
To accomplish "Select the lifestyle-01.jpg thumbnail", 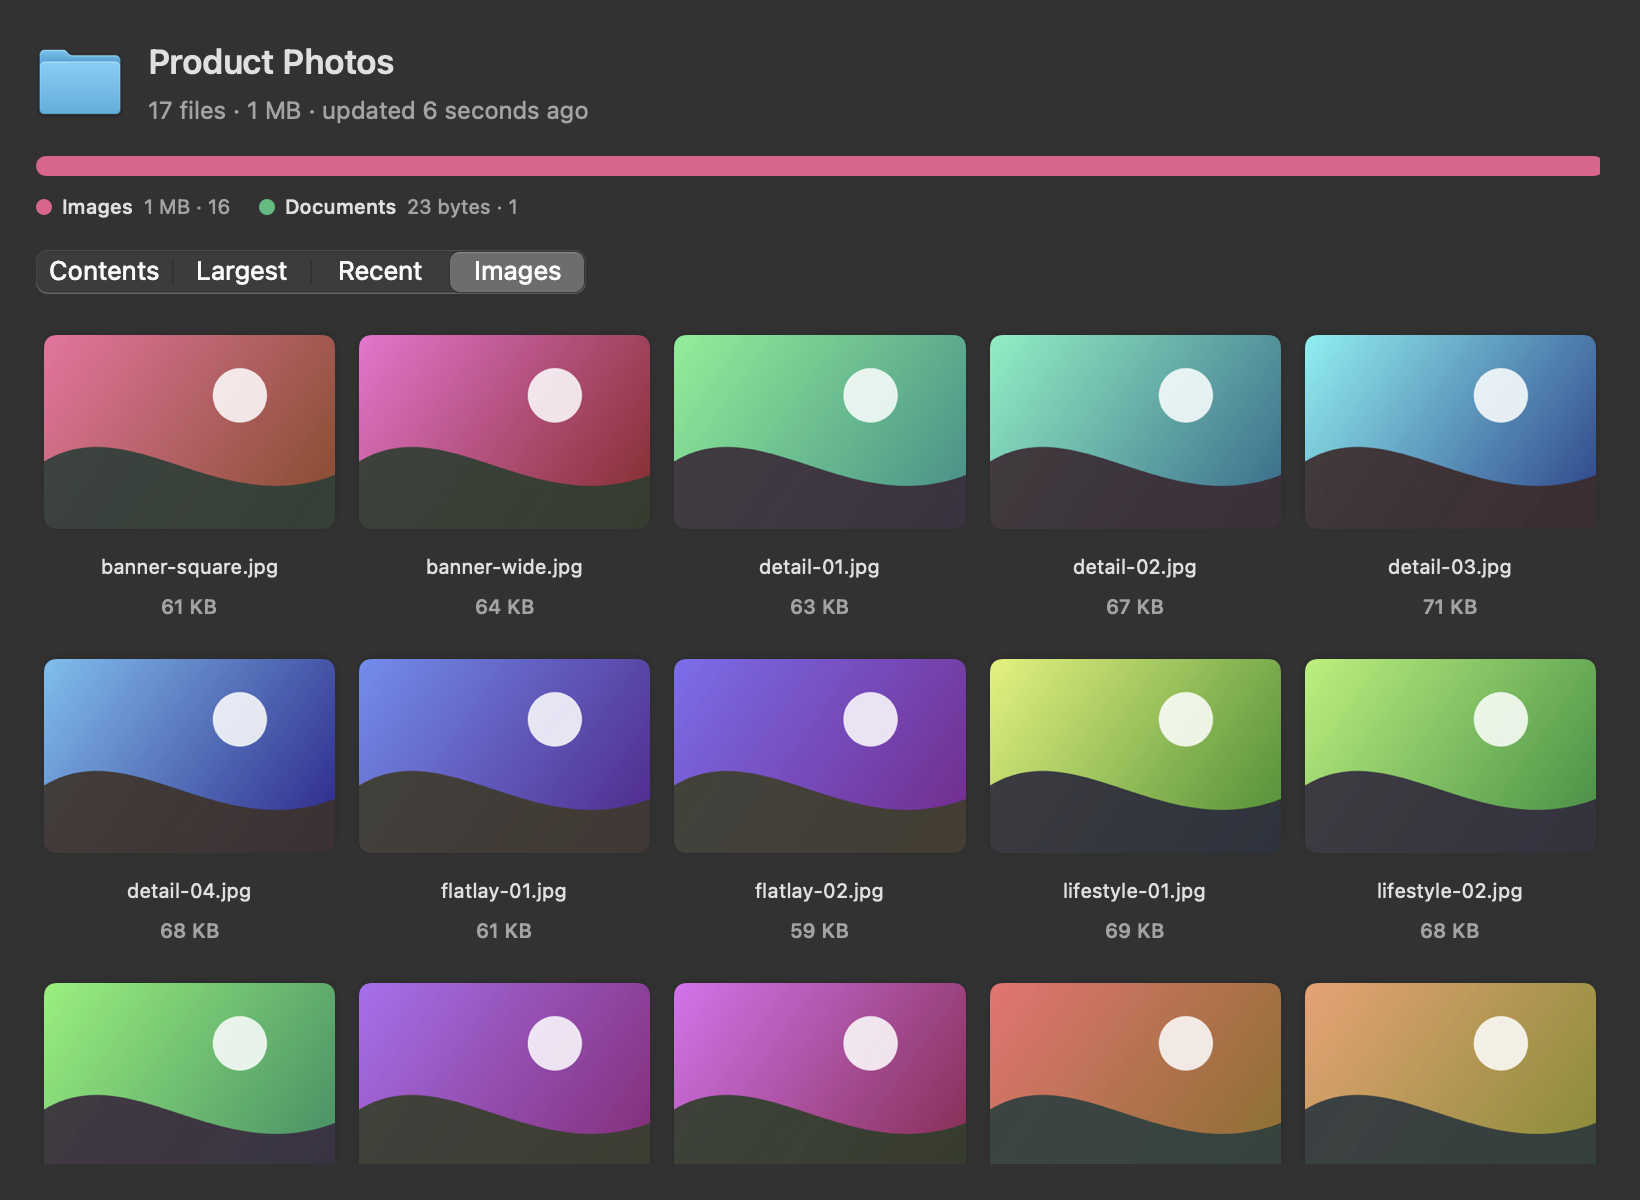I will [x=1135, y=756].
